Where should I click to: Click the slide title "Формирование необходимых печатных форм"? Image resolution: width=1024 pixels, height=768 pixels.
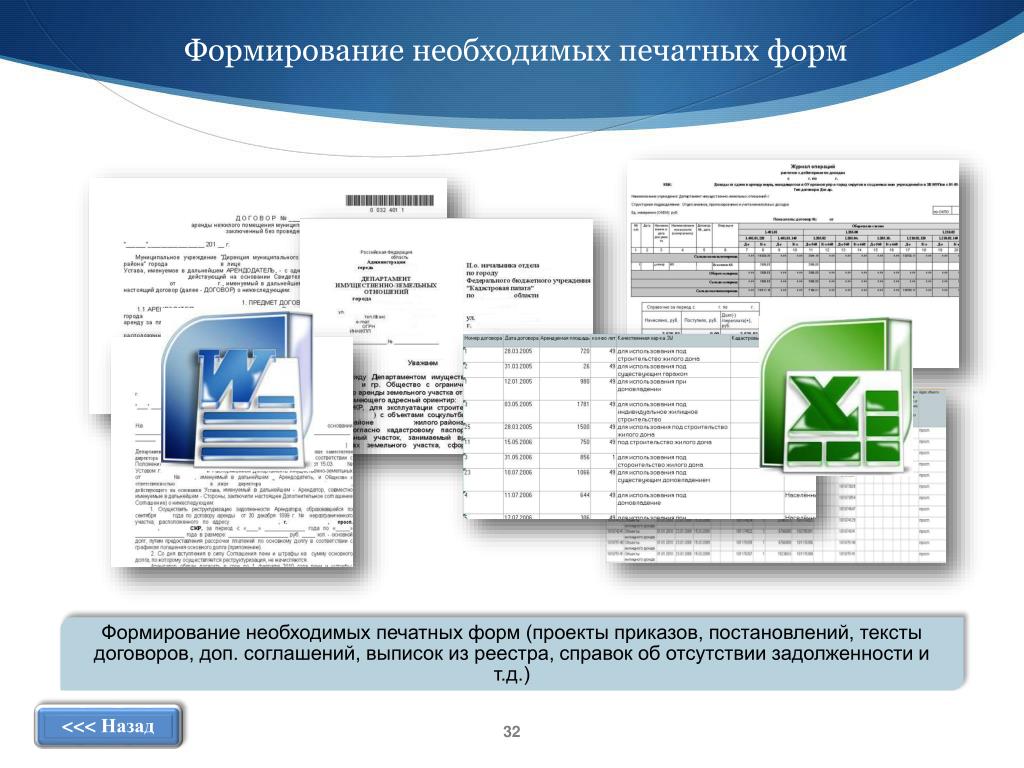pos(515,51)
